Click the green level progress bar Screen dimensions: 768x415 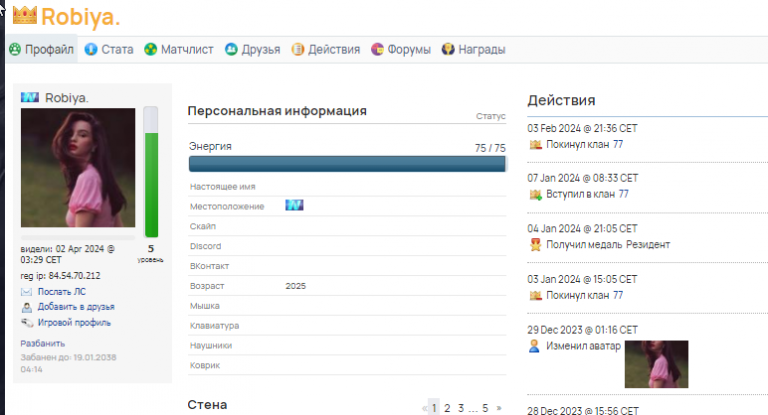tap(151, 172)
